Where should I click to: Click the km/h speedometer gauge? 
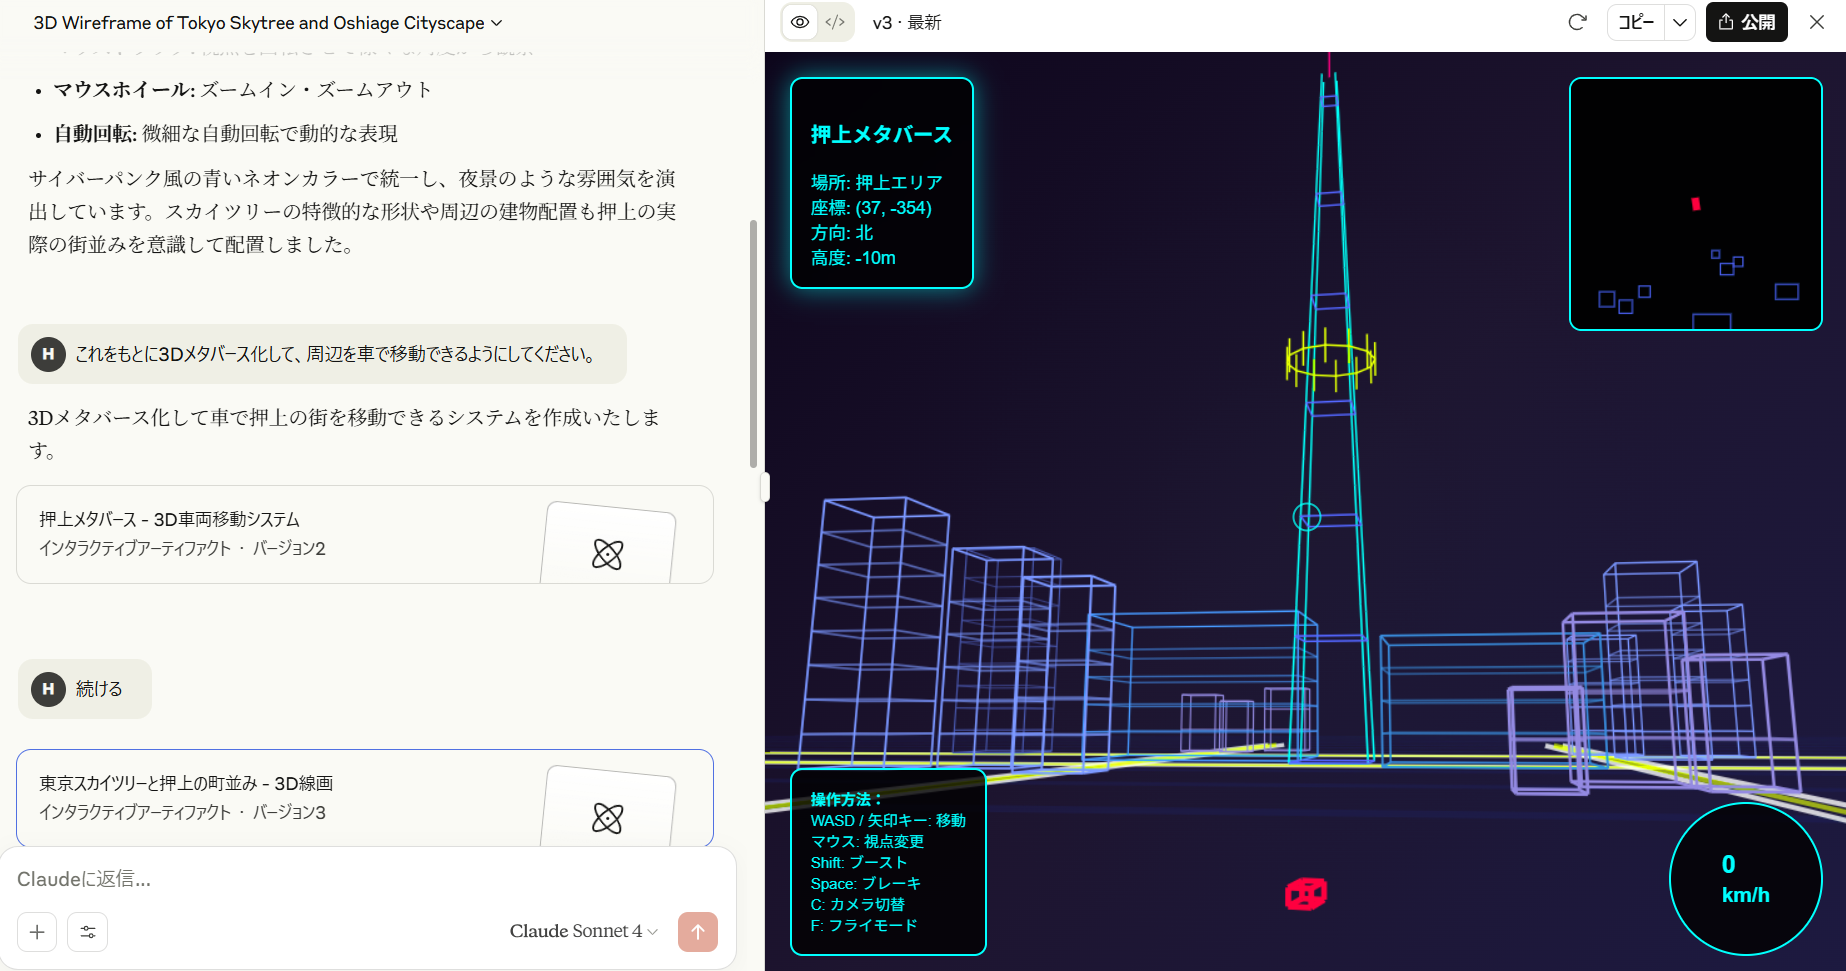(1745, 879)
